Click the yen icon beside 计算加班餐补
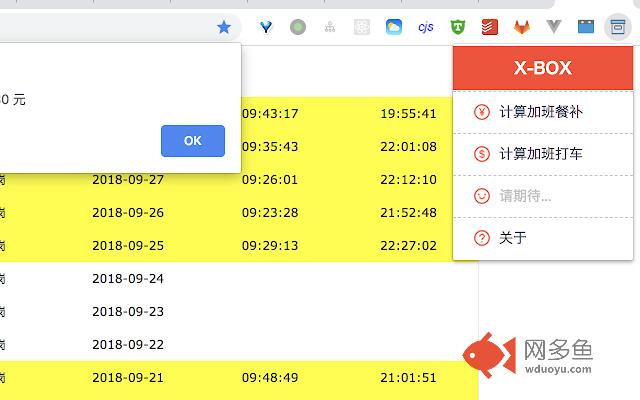Image resolution: width=640 pixels, height=400 pixels. click(x=482, y=112)
